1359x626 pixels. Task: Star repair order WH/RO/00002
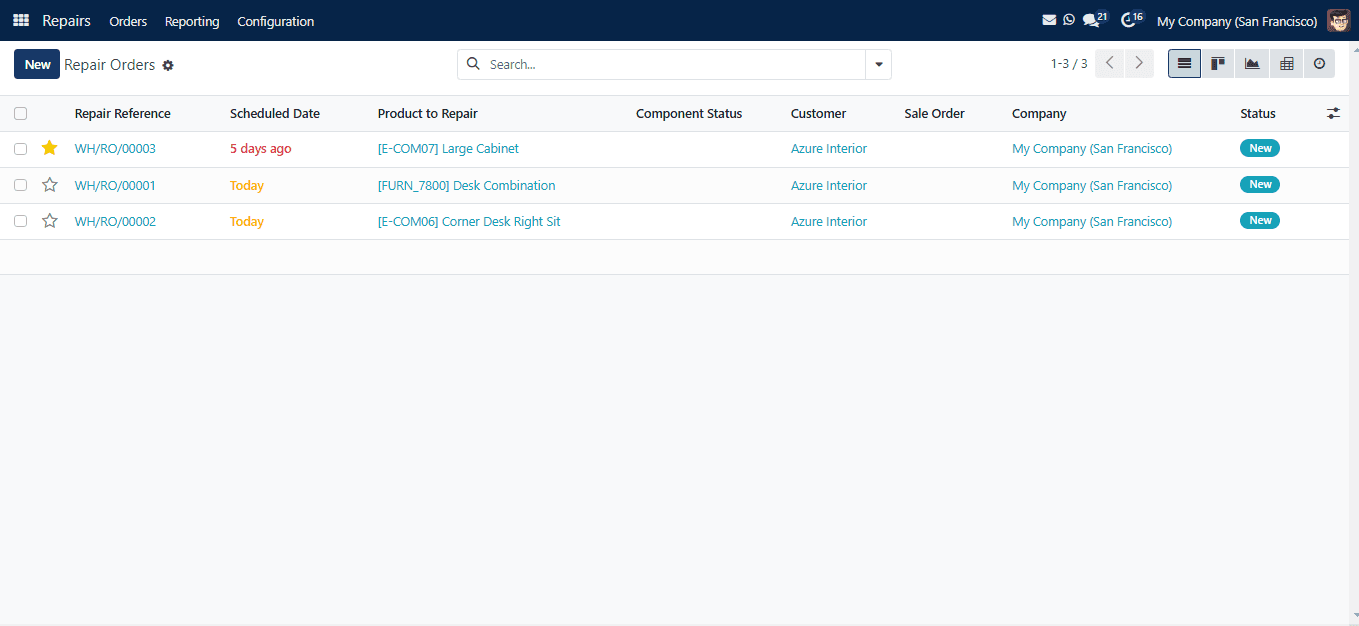click(49, 221)
